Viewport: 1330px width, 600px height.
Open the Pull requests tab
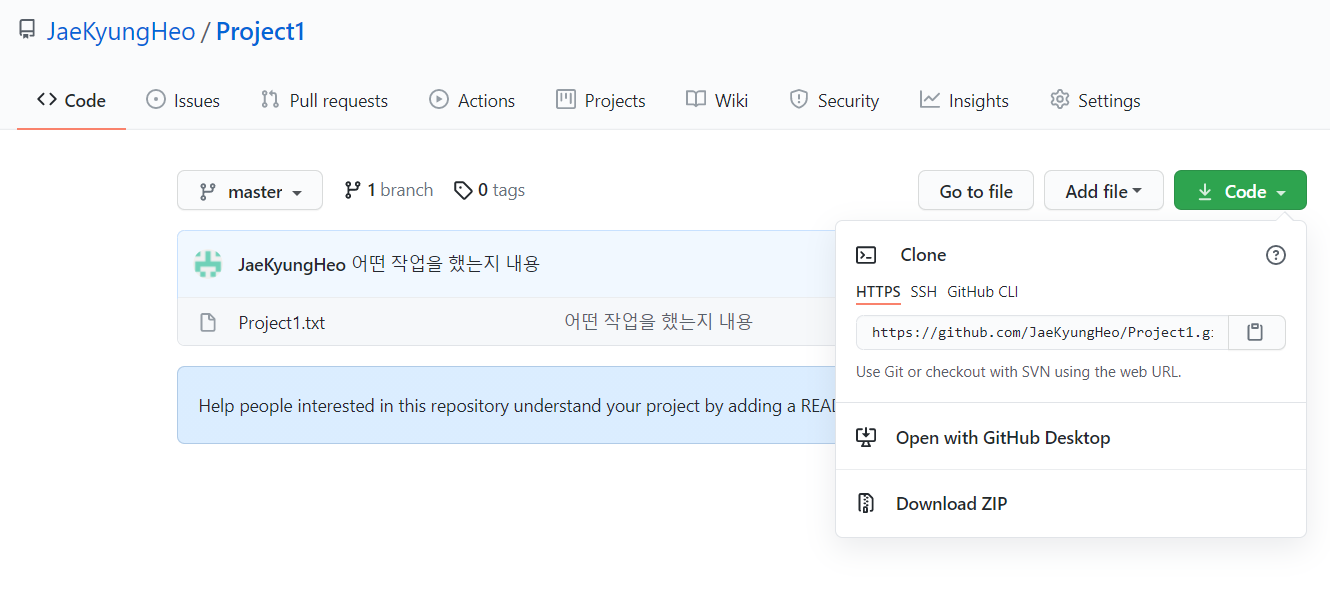324,100
